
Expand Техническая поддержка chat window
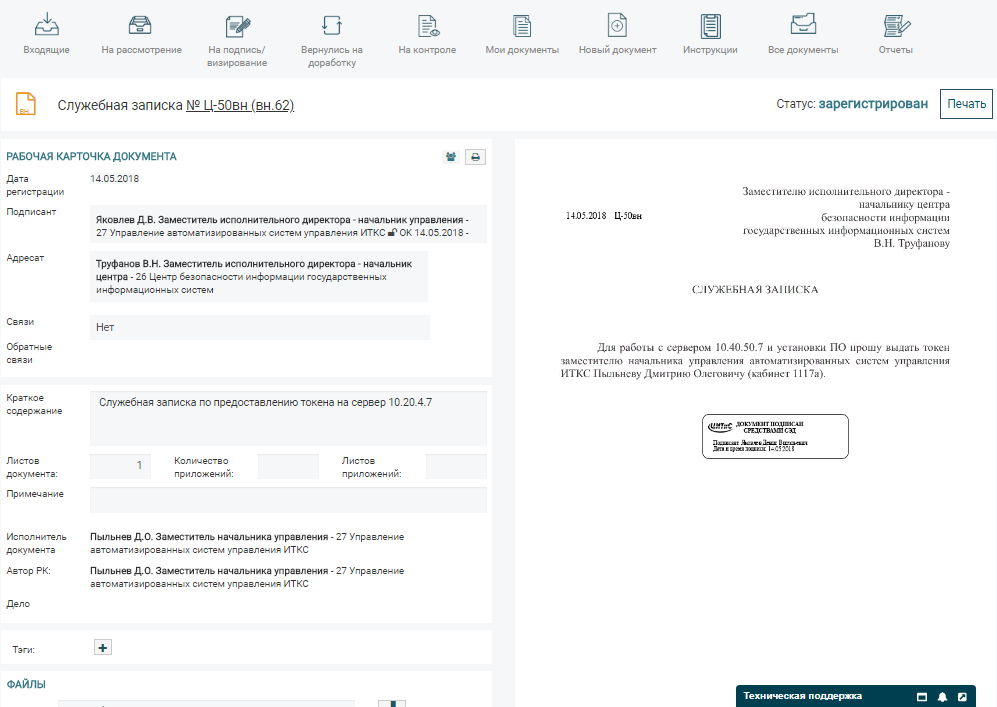(x=922, y=696)
